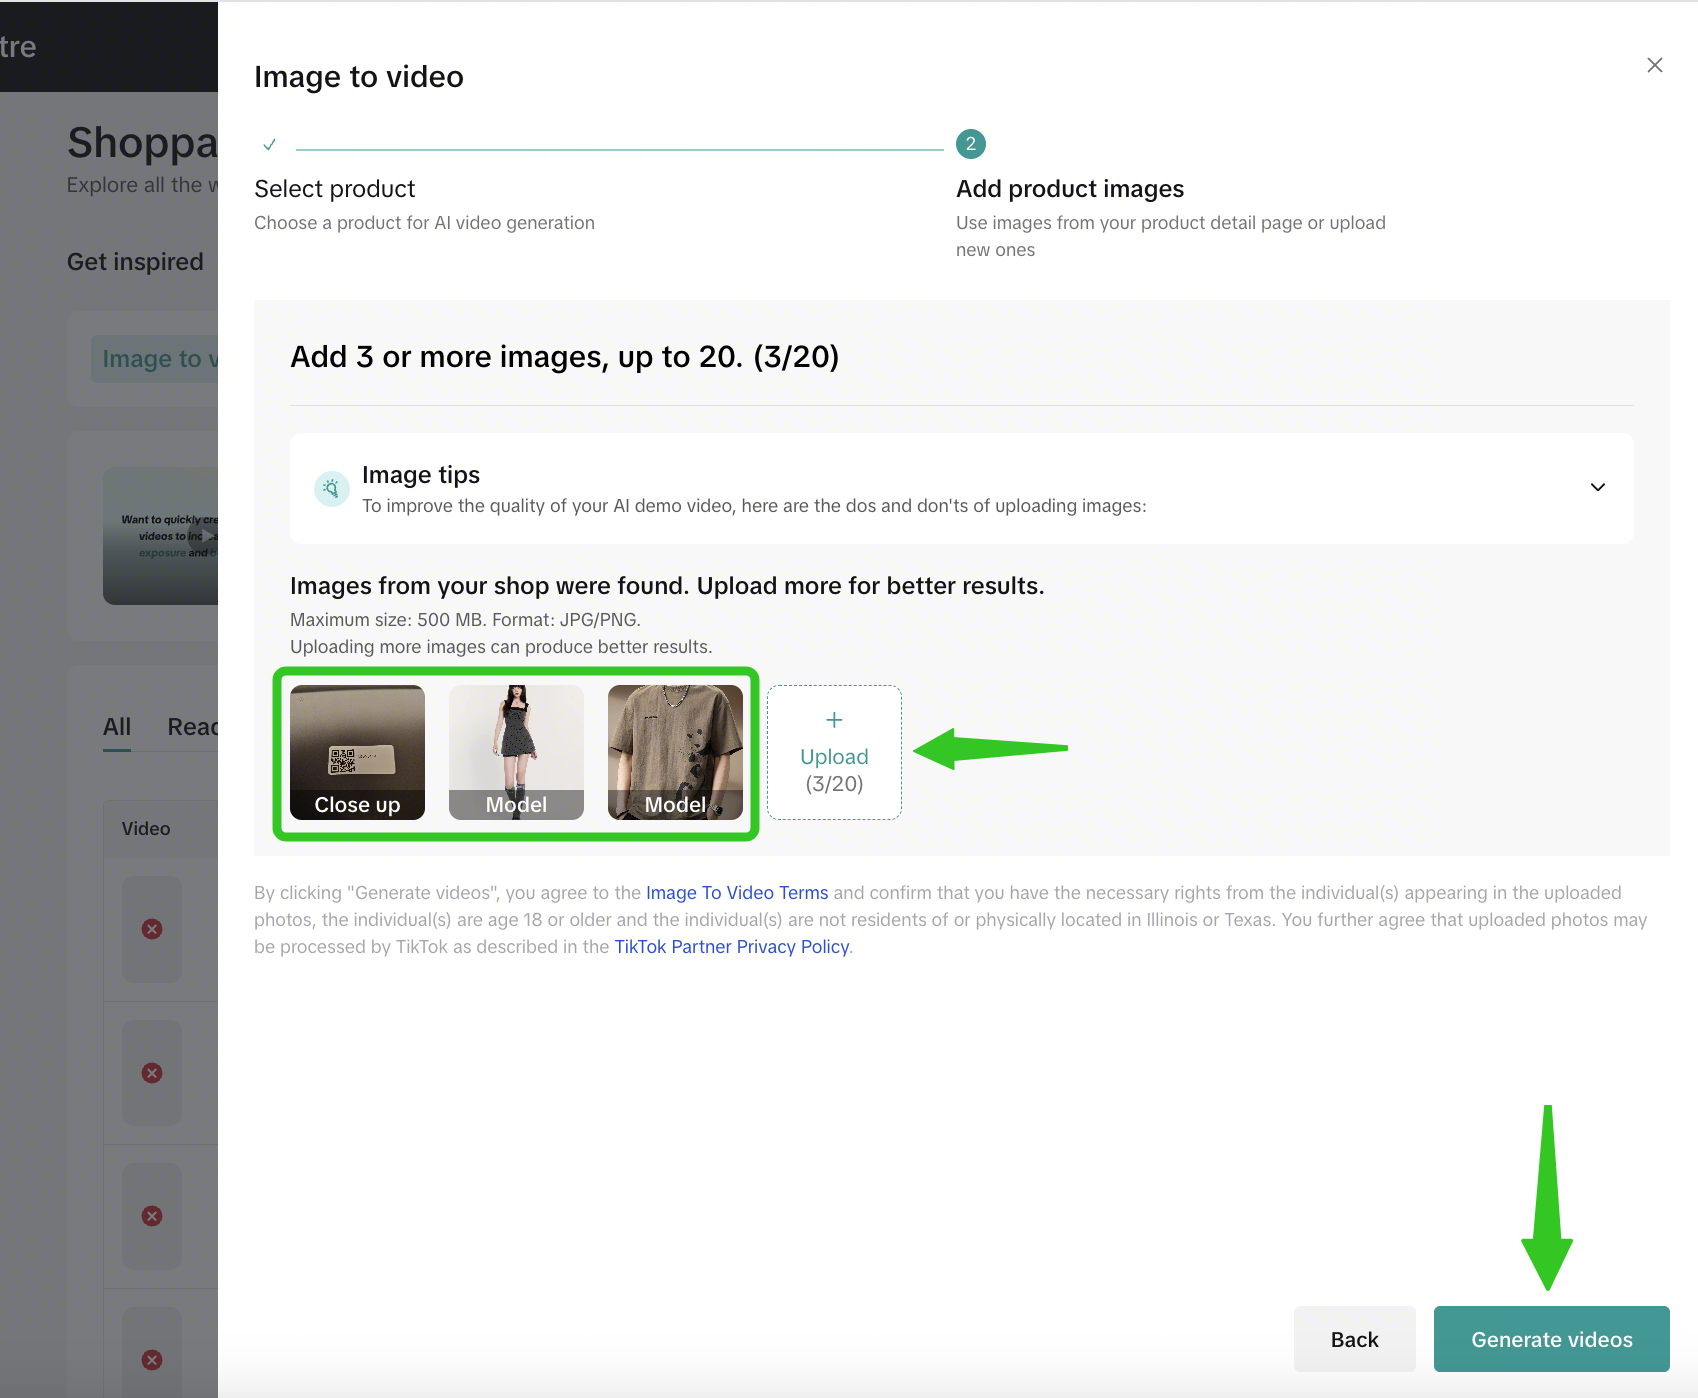Switch to the All tab
Screen dimensions: 1698x1398
coord(117,727)
